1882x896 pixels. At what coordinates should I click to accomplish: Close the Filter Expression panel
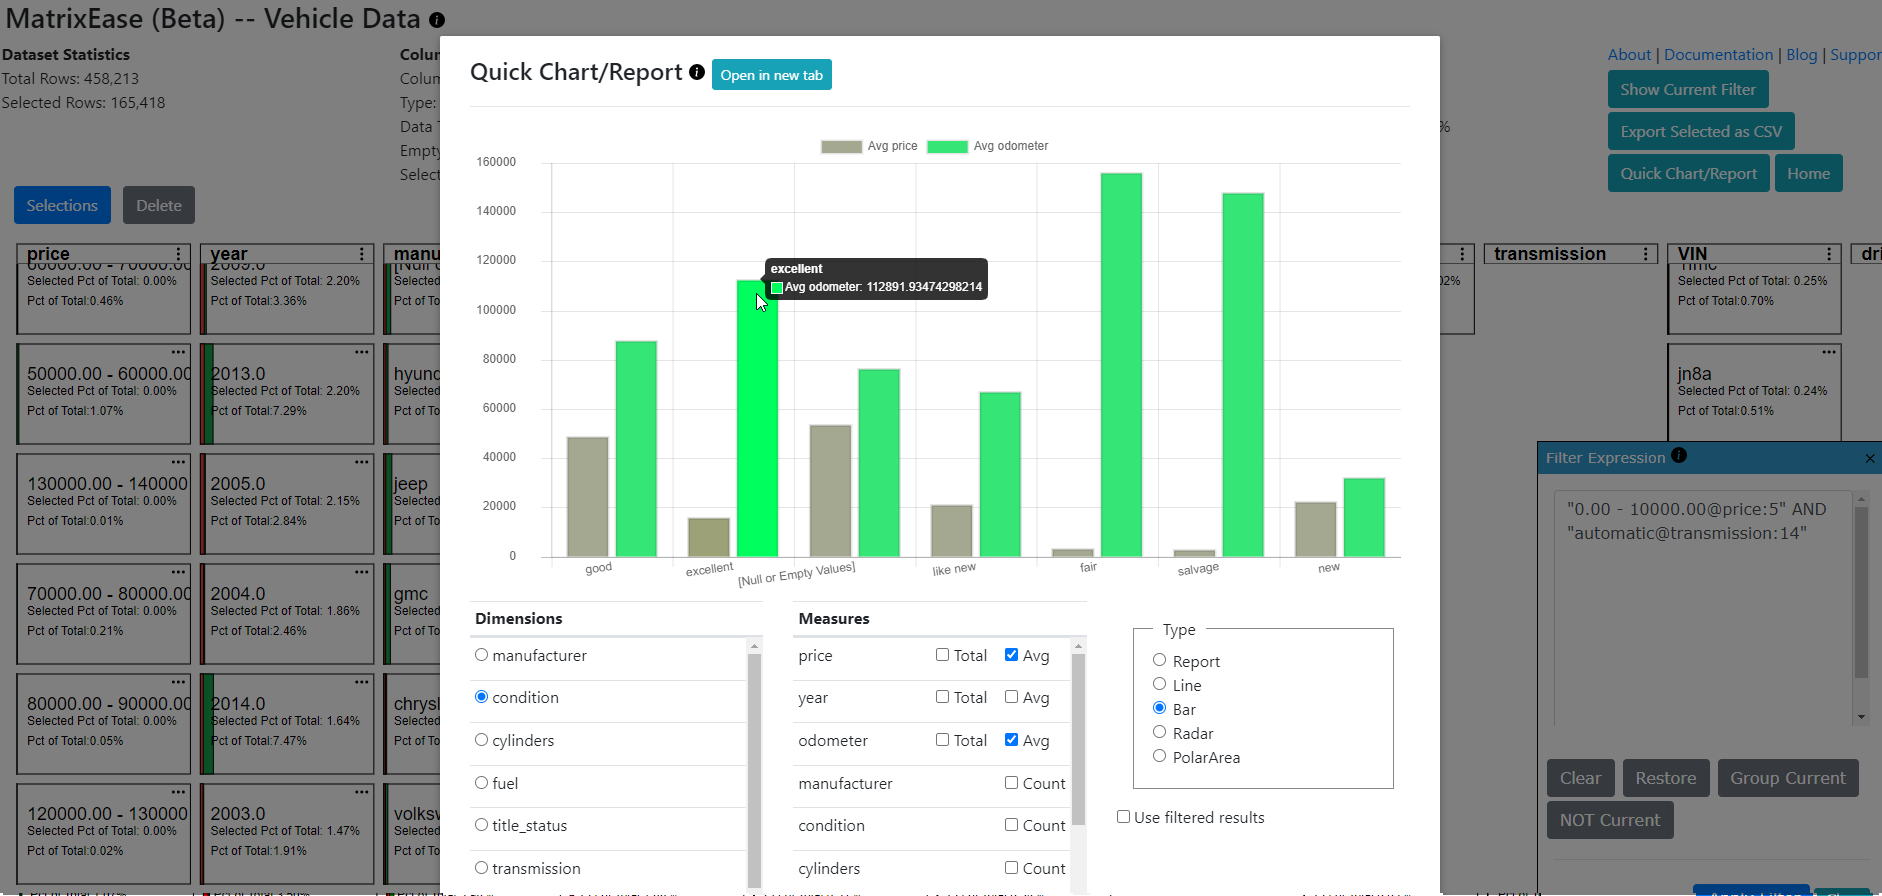[1870, 458]
